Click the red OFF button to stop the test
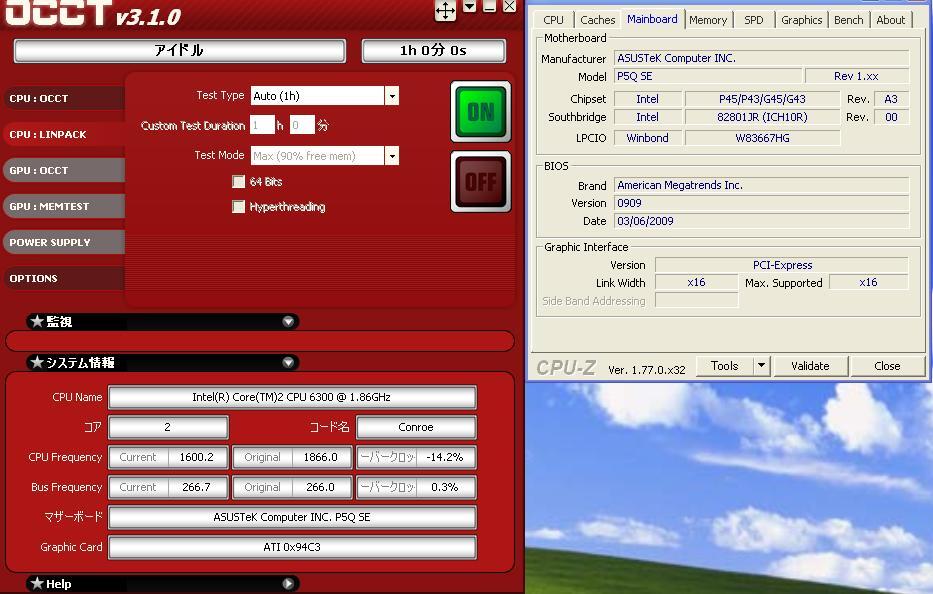The height and width of the screenshot is (594, 933). coord(480,182)
